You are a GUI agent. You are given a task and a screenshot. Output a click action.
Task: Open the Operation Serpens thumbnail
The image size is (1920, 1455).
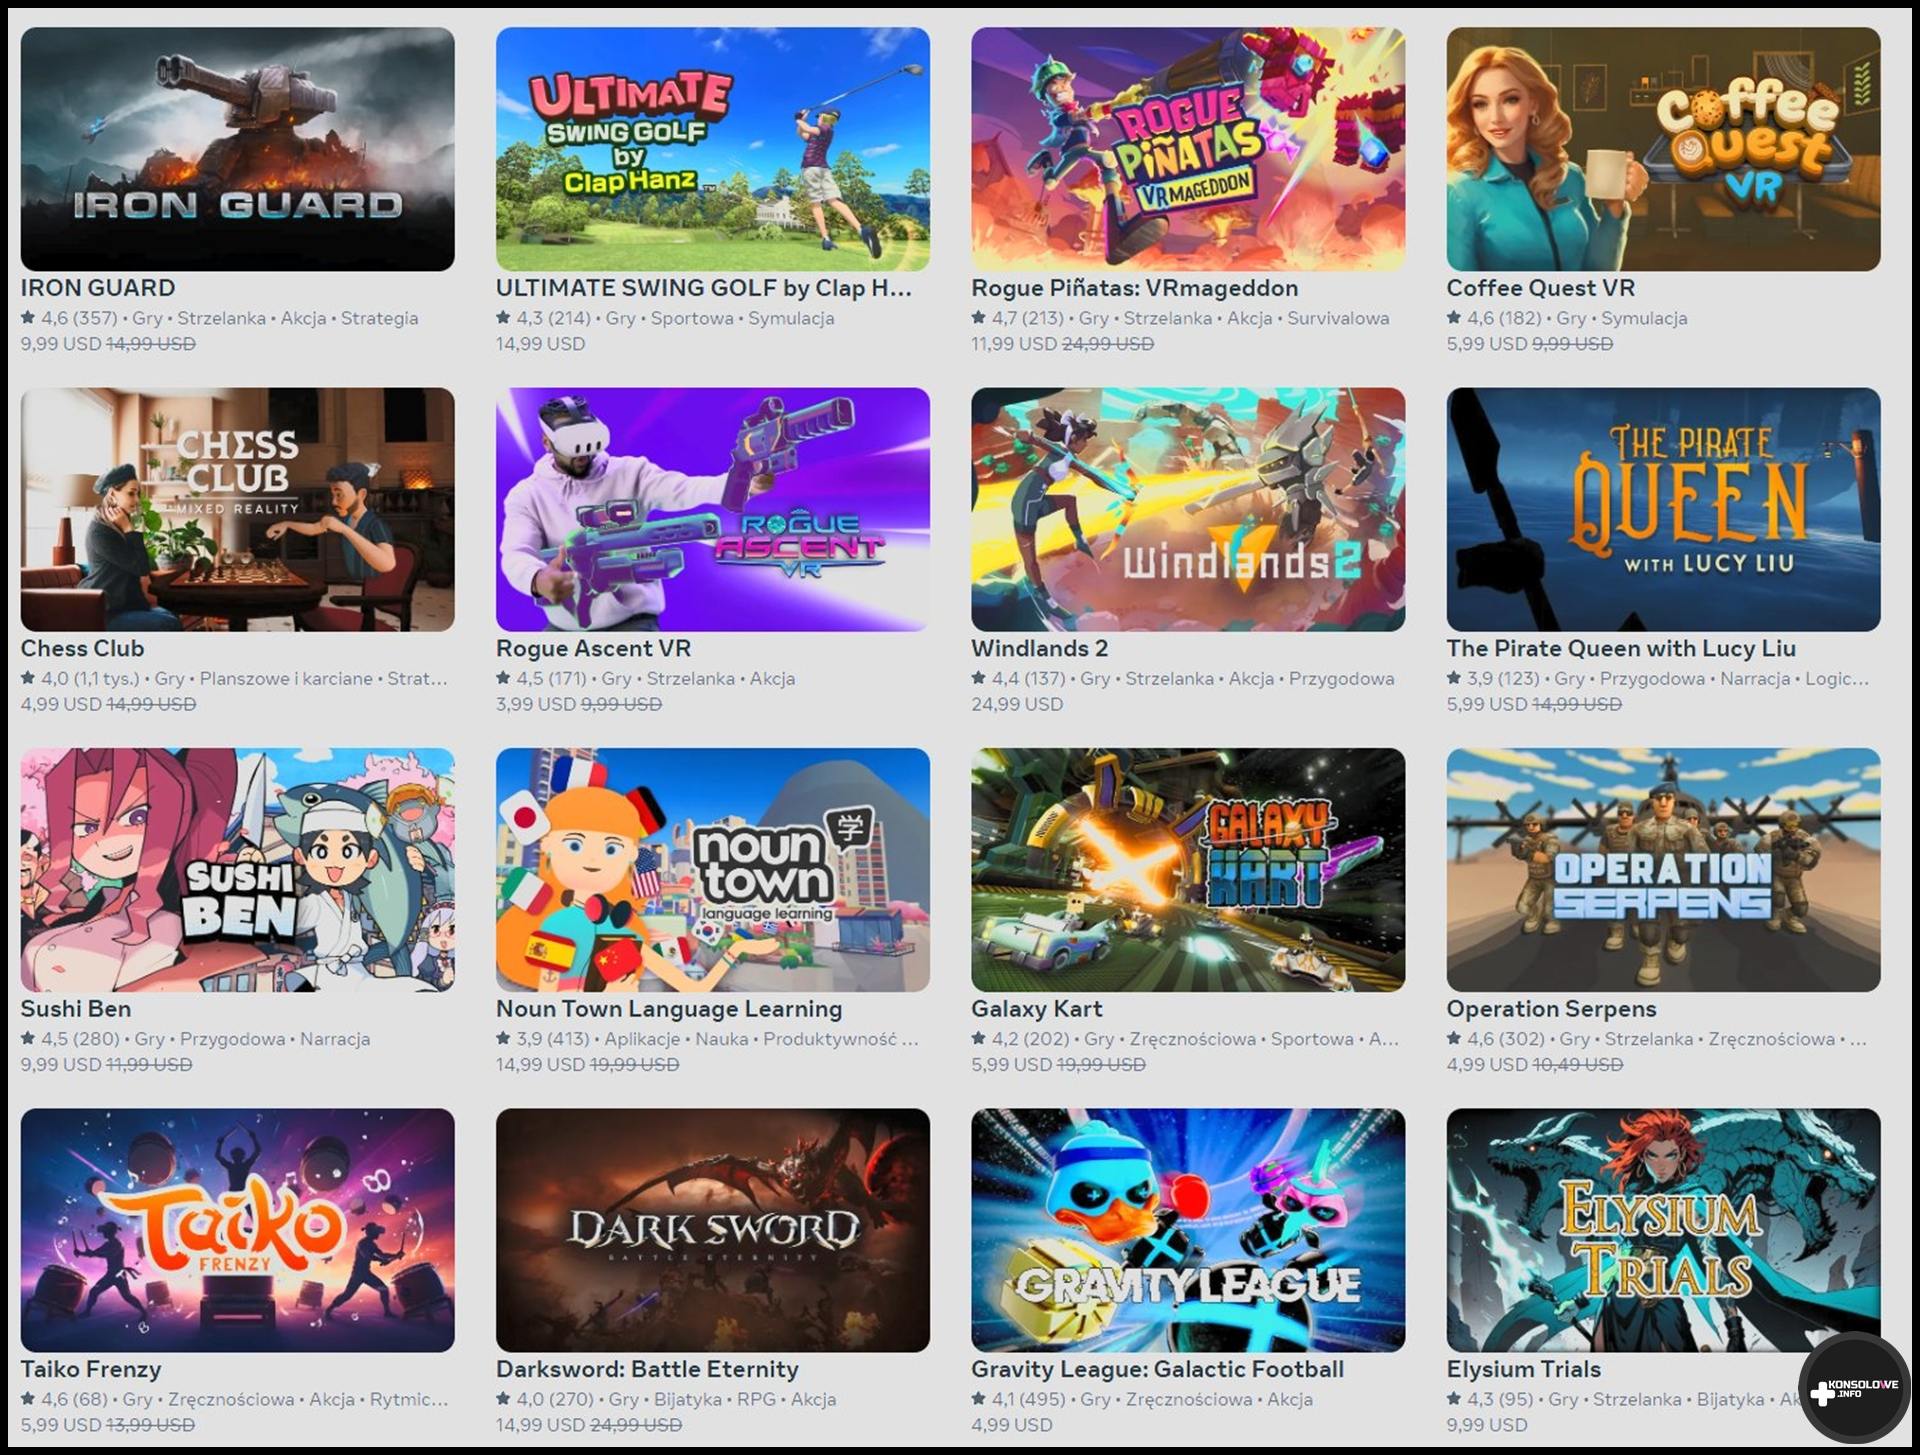point(1663,870)
